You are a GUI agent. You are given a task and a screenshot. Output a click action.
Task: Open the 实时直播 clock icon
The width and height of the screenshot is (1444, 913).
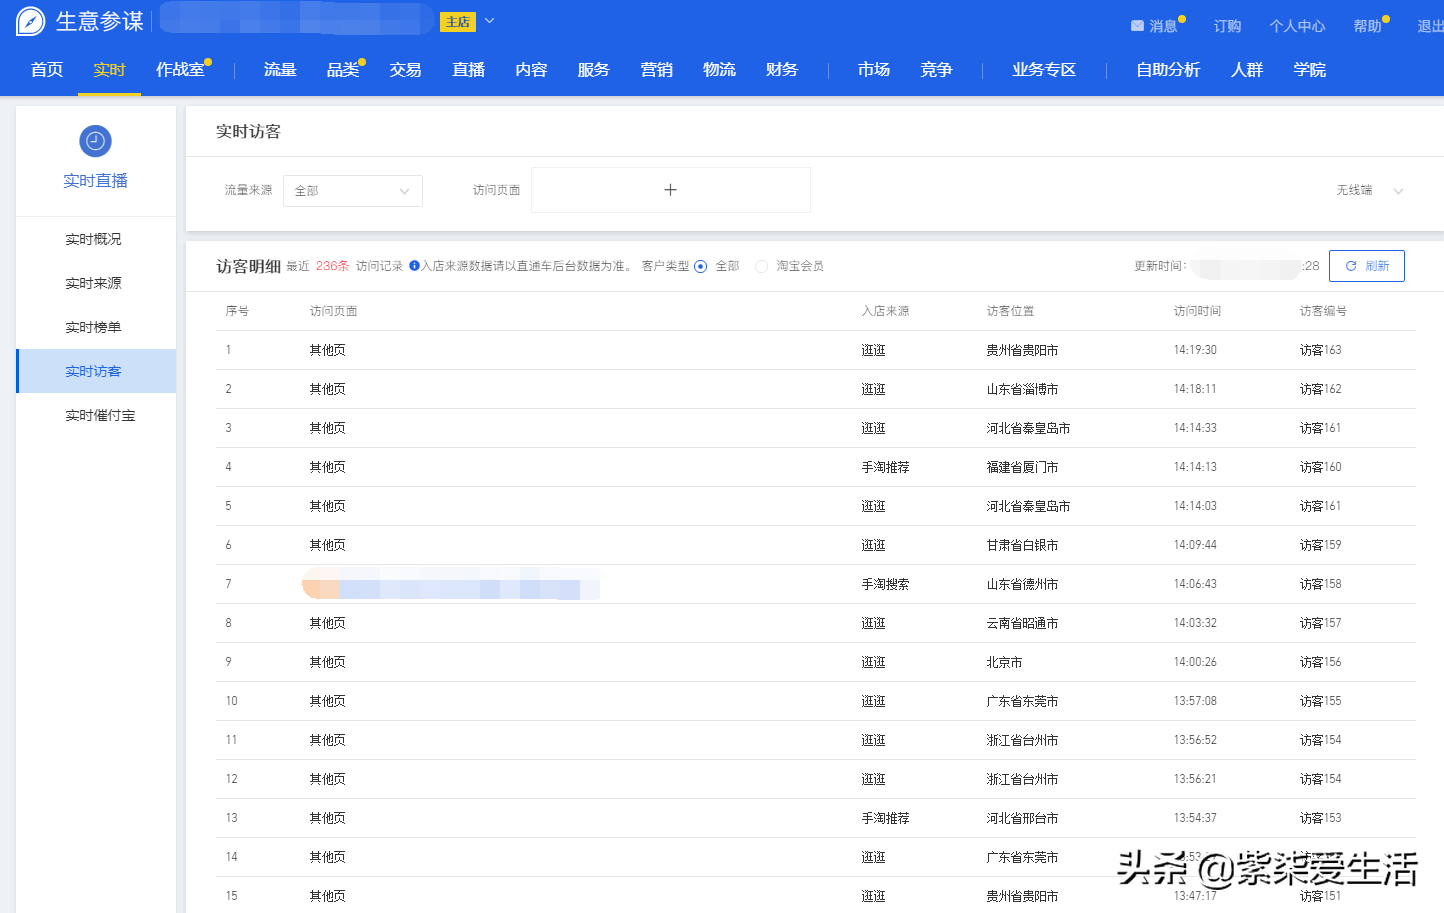tap(95, 141)
